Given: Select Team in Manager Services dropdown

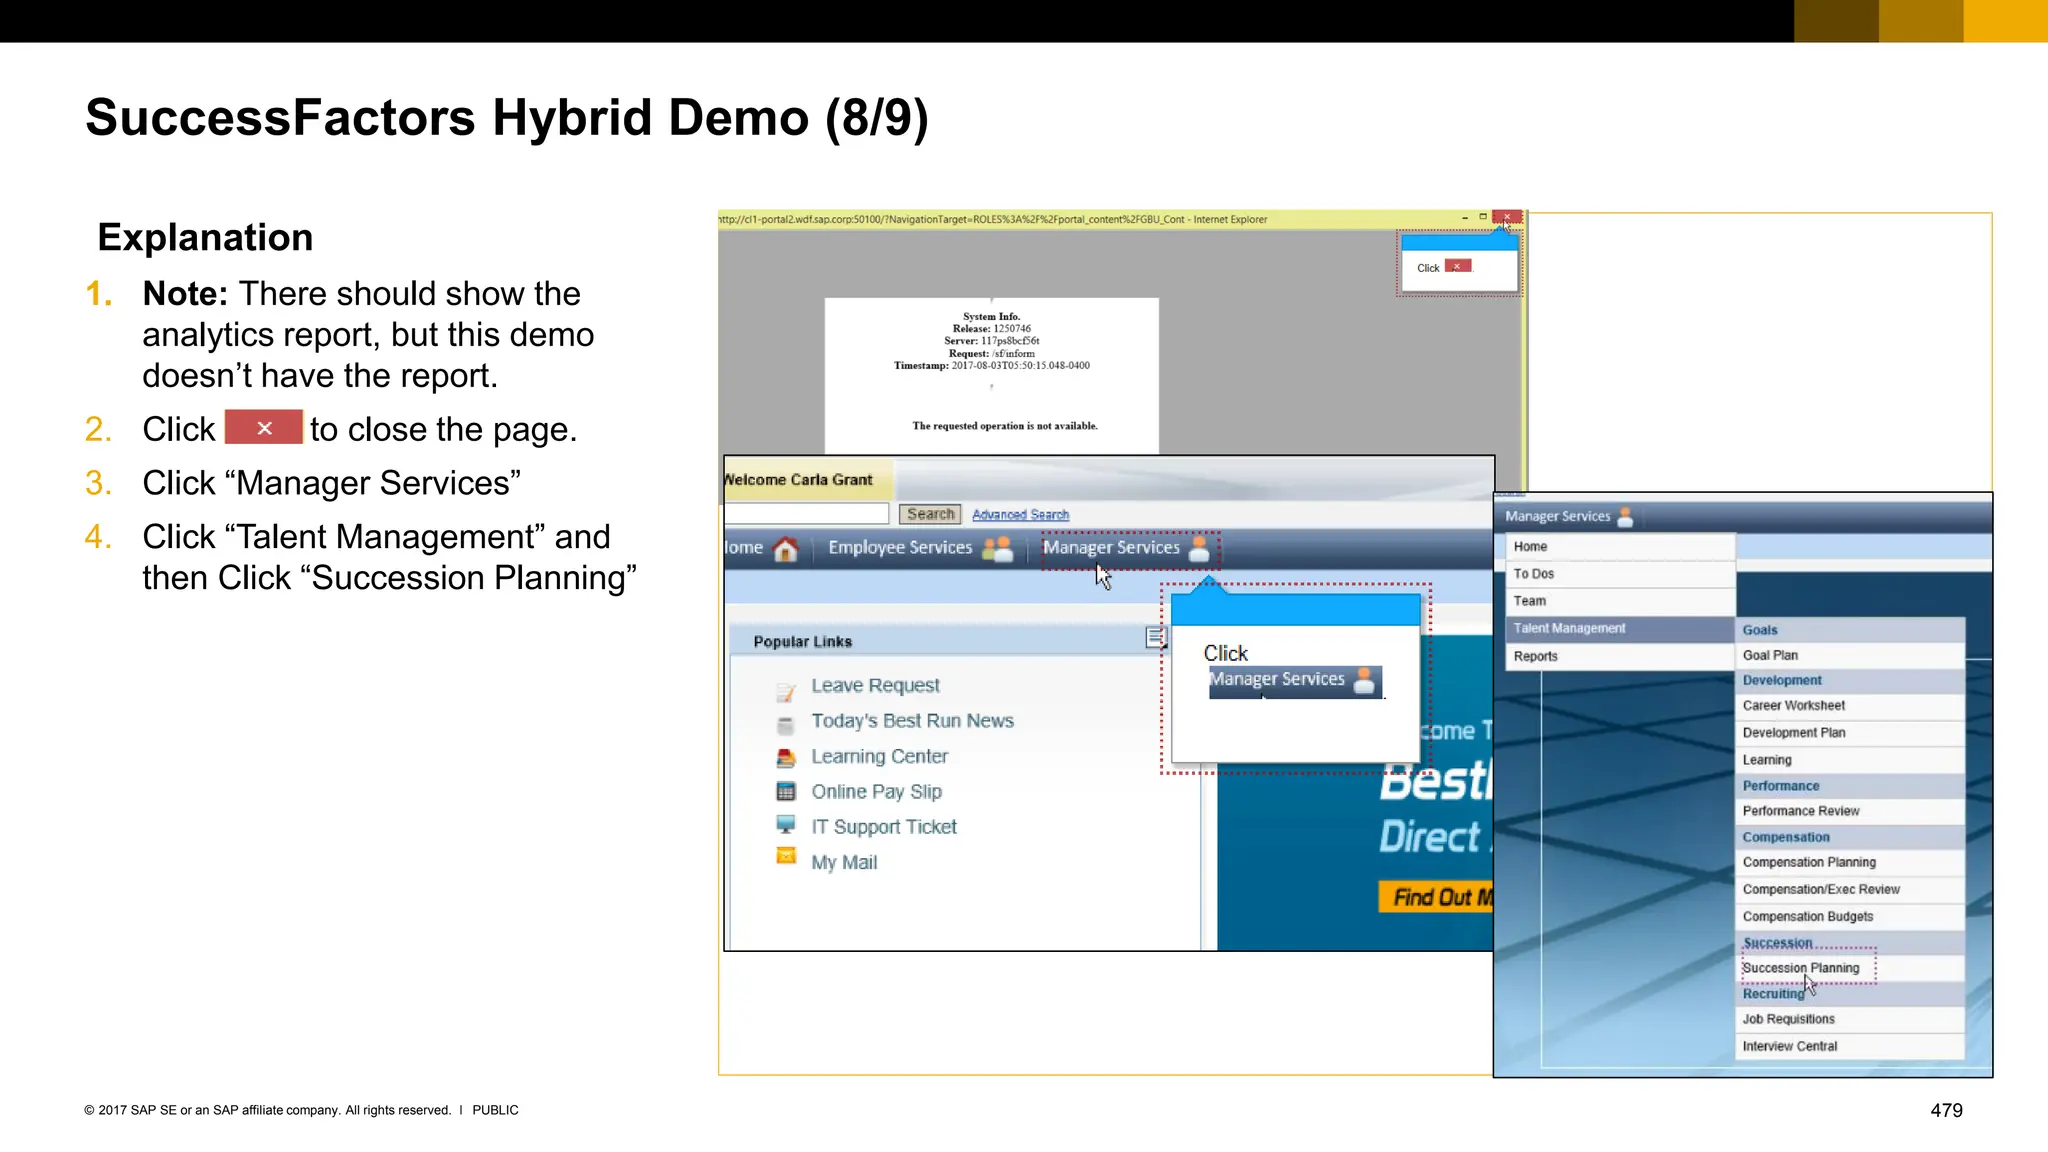Looking at the screenshot, I should pyautogui.click(x=1620, y=601).
